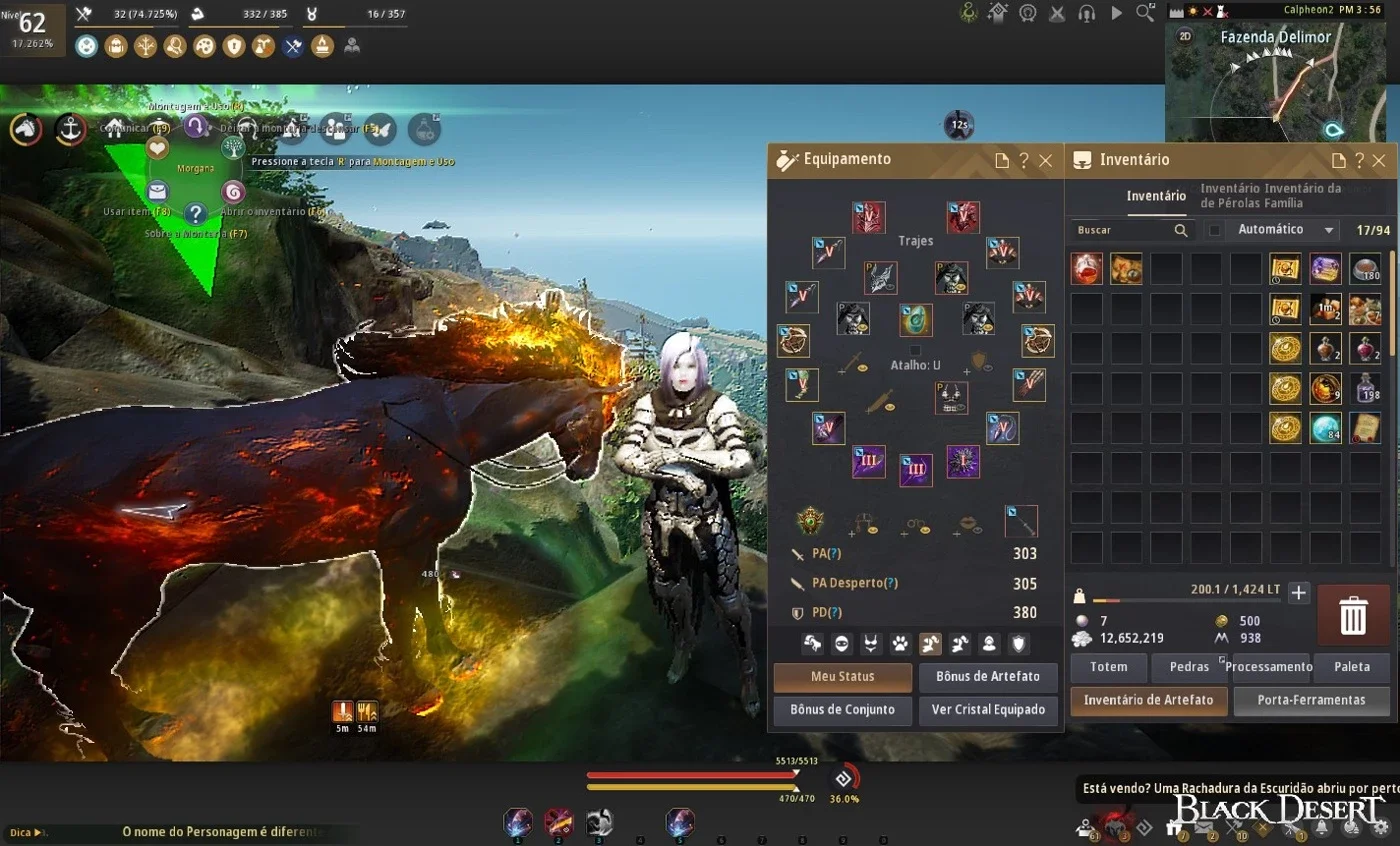Toggle the 2D minimap mode button
1400x846 pixels.
click(1186, 36)
